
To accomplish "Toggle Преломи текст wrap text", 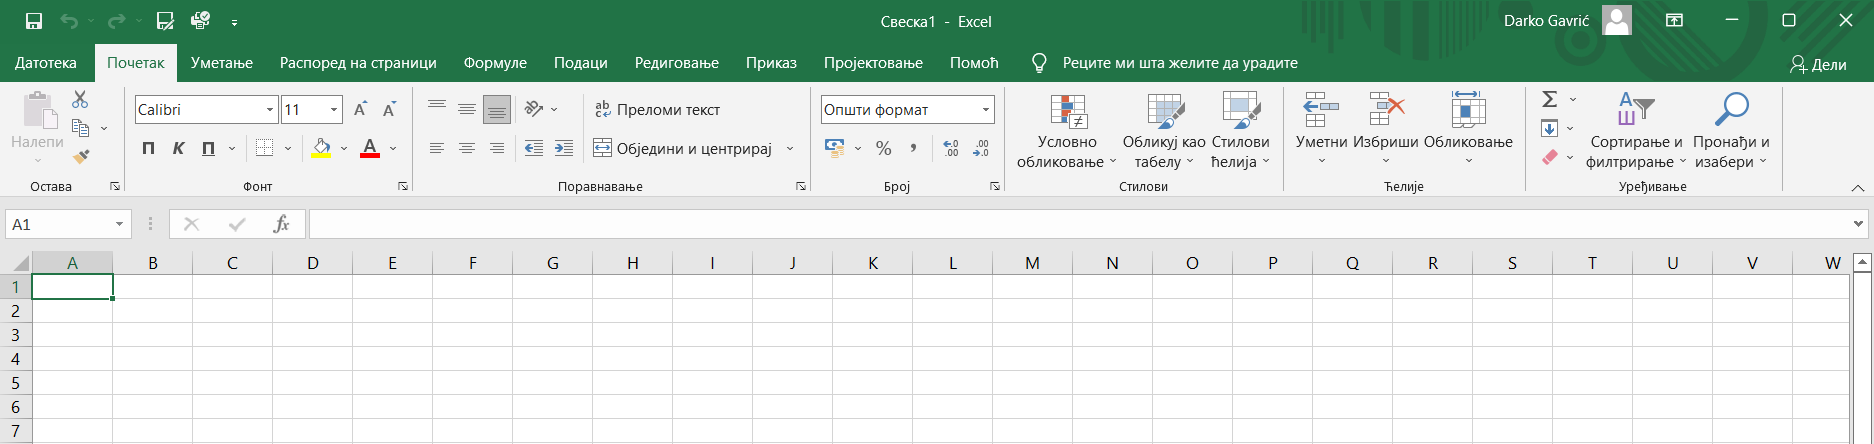I will click(657, 109).
